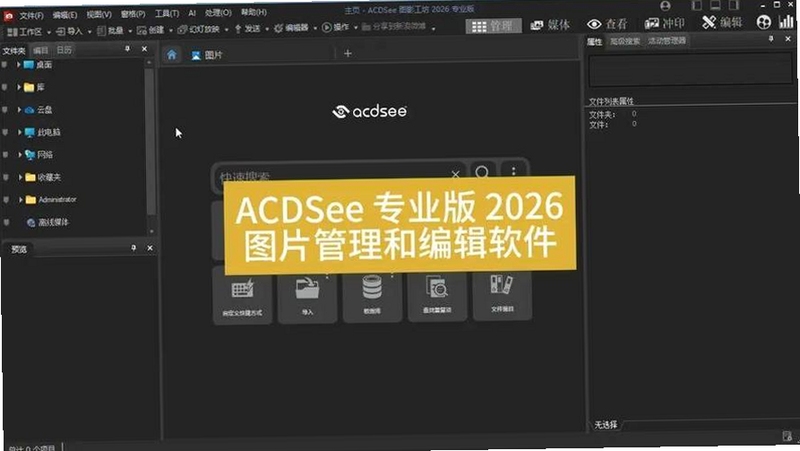Expand the 操作 dropdown arrow
Image resolution: width=800 pixels, height=451 pixels.
point(356,28)
